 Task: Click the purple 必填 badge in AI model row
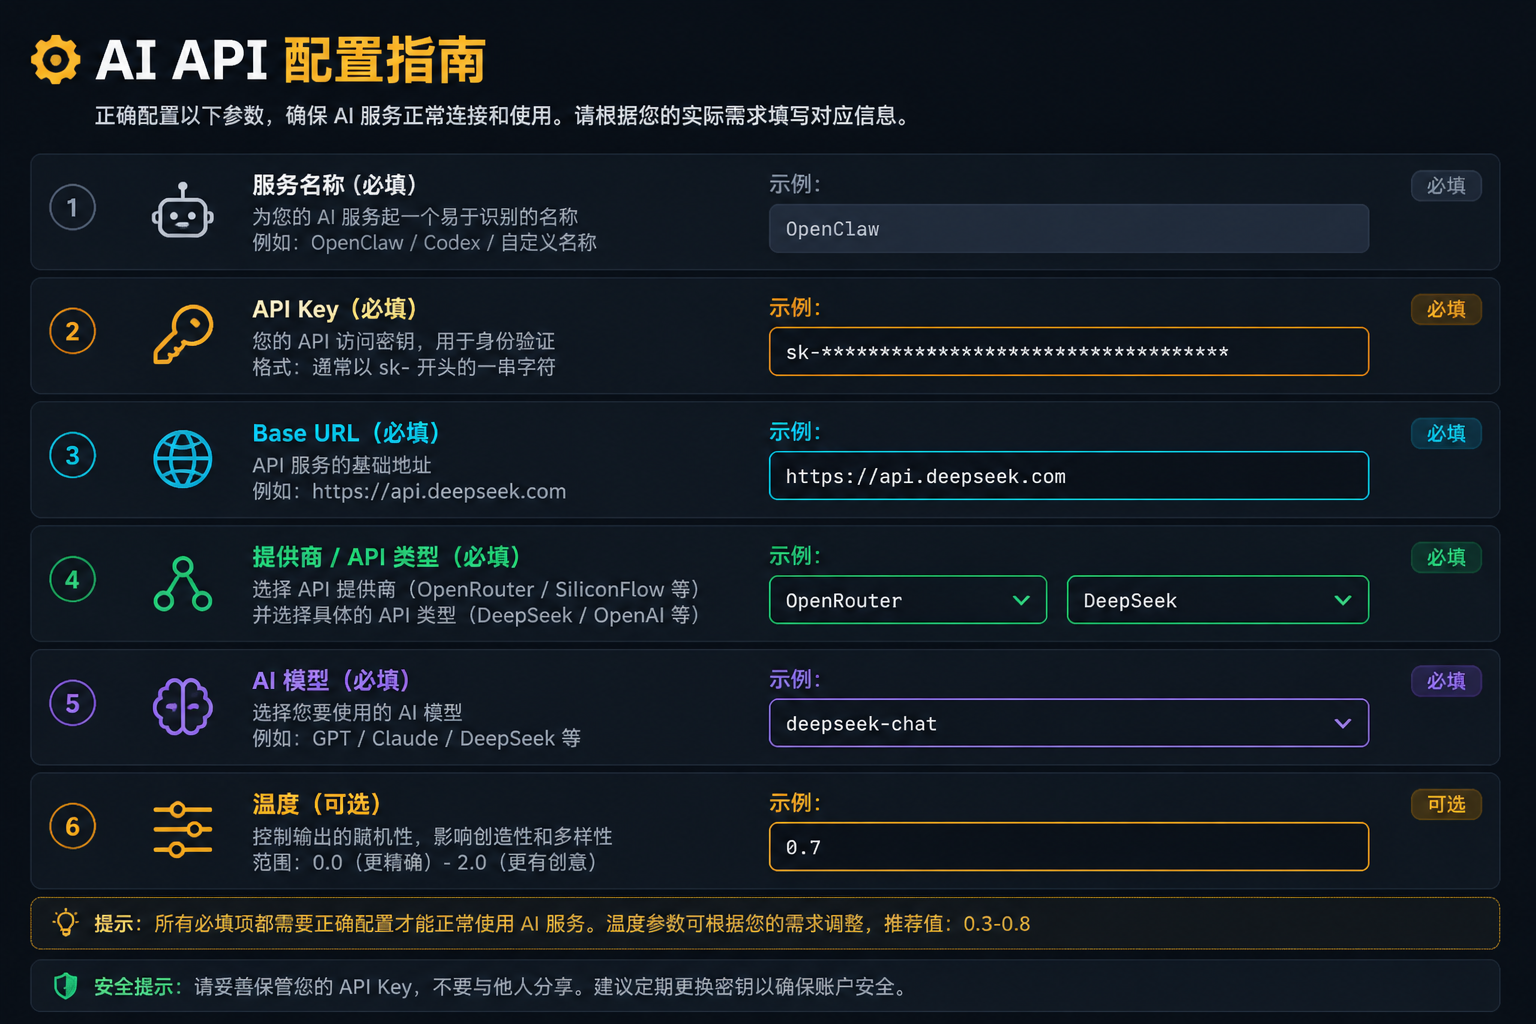click(1446, 681)
